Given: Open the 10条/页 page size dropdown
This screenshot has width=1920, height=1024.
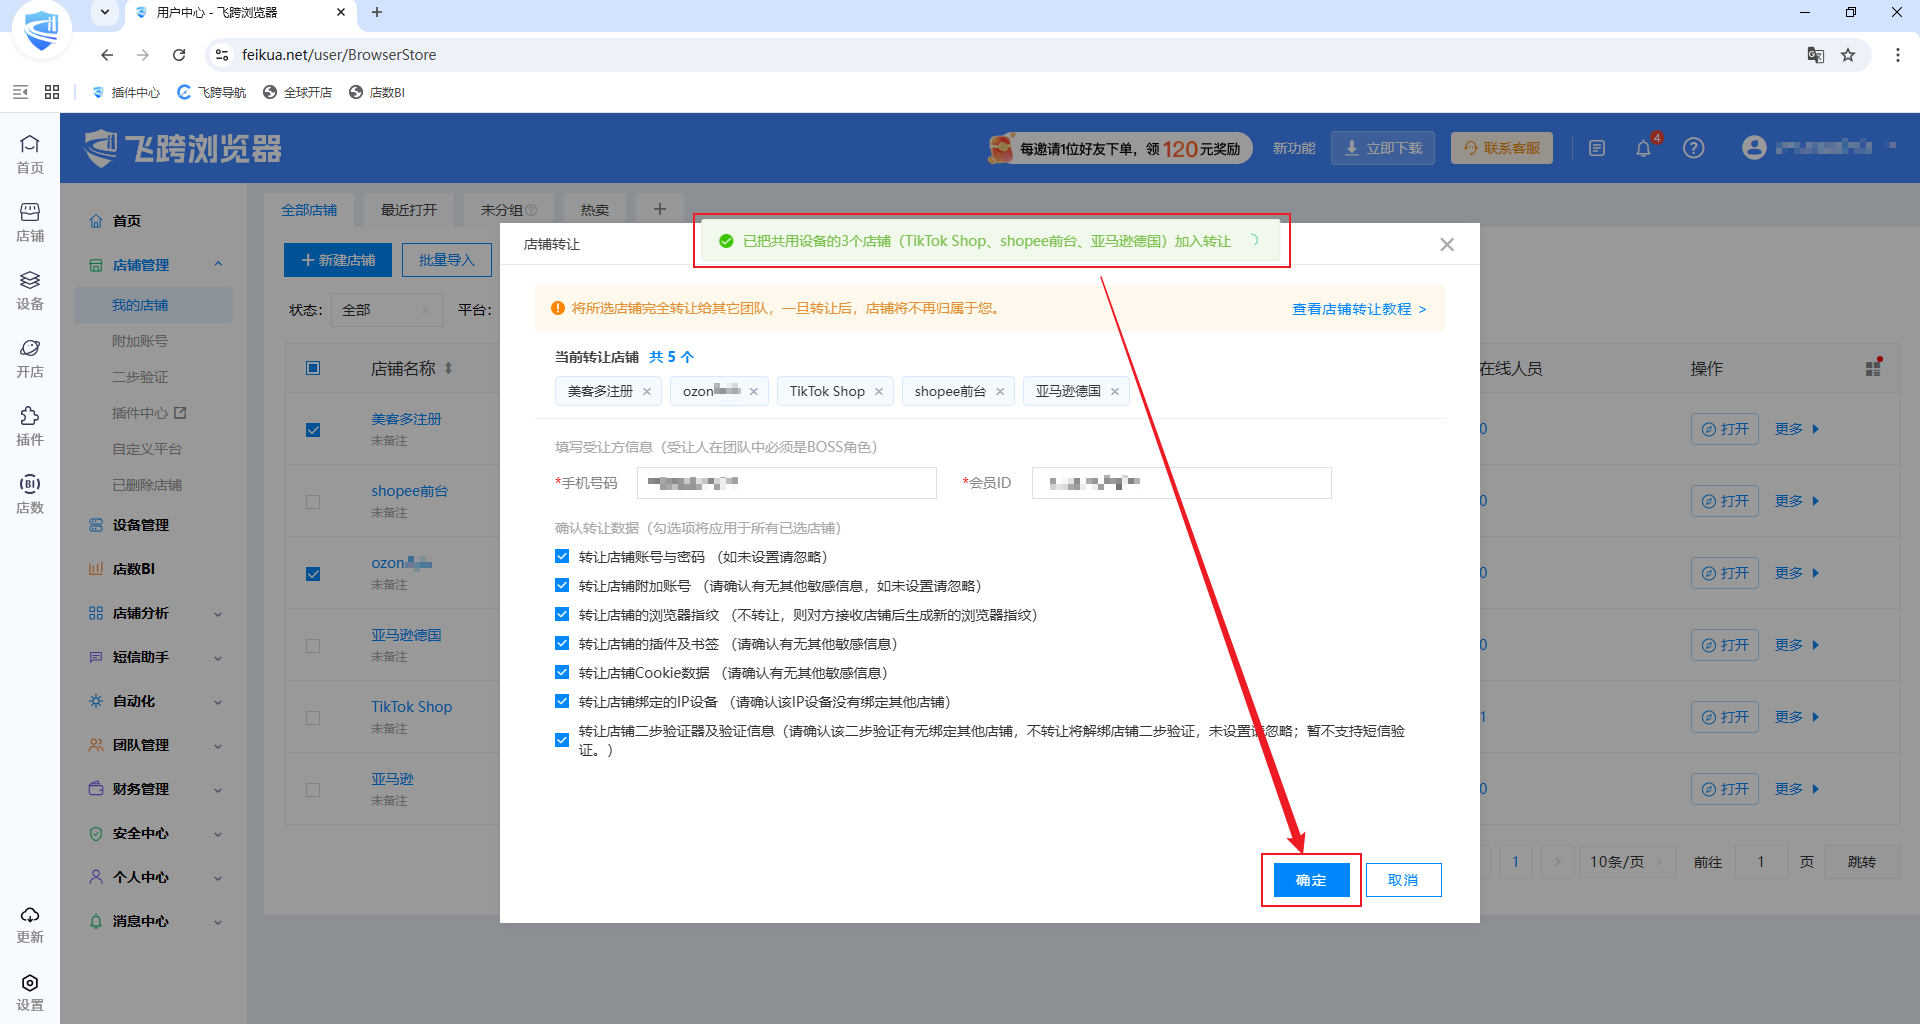Looking at the screenshot, I should pos(1628,862).
